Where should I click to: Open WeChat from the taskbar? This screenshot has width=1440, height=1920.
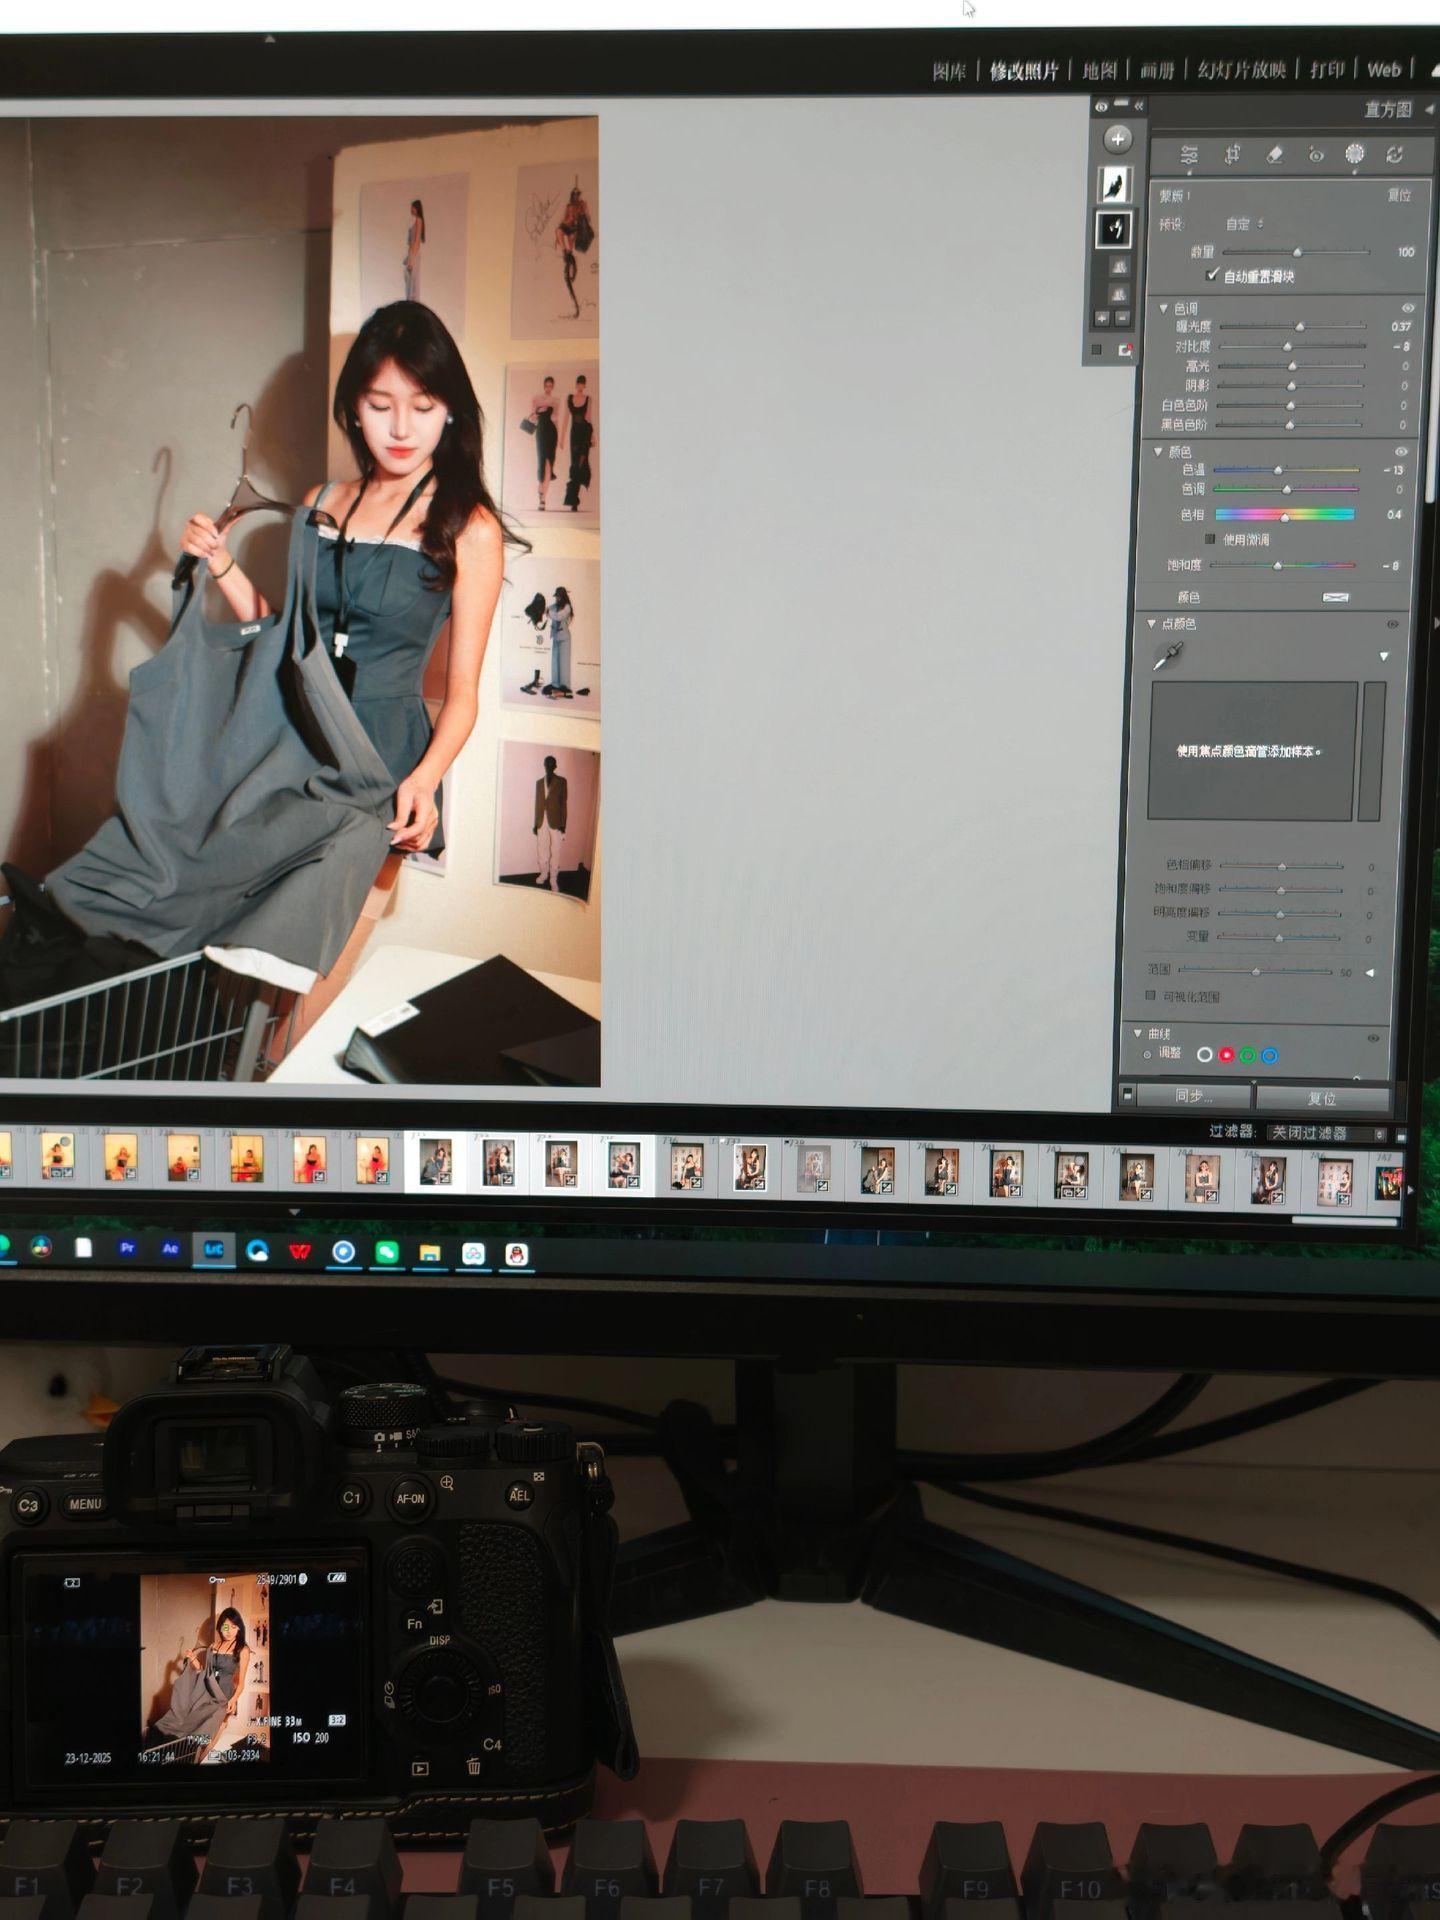pos(387,1253)
